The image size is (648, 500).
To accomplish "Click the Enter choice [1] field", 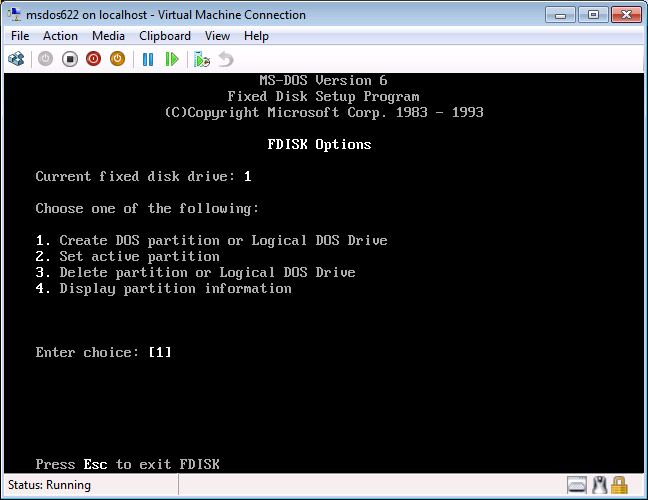I will (160, 352).
